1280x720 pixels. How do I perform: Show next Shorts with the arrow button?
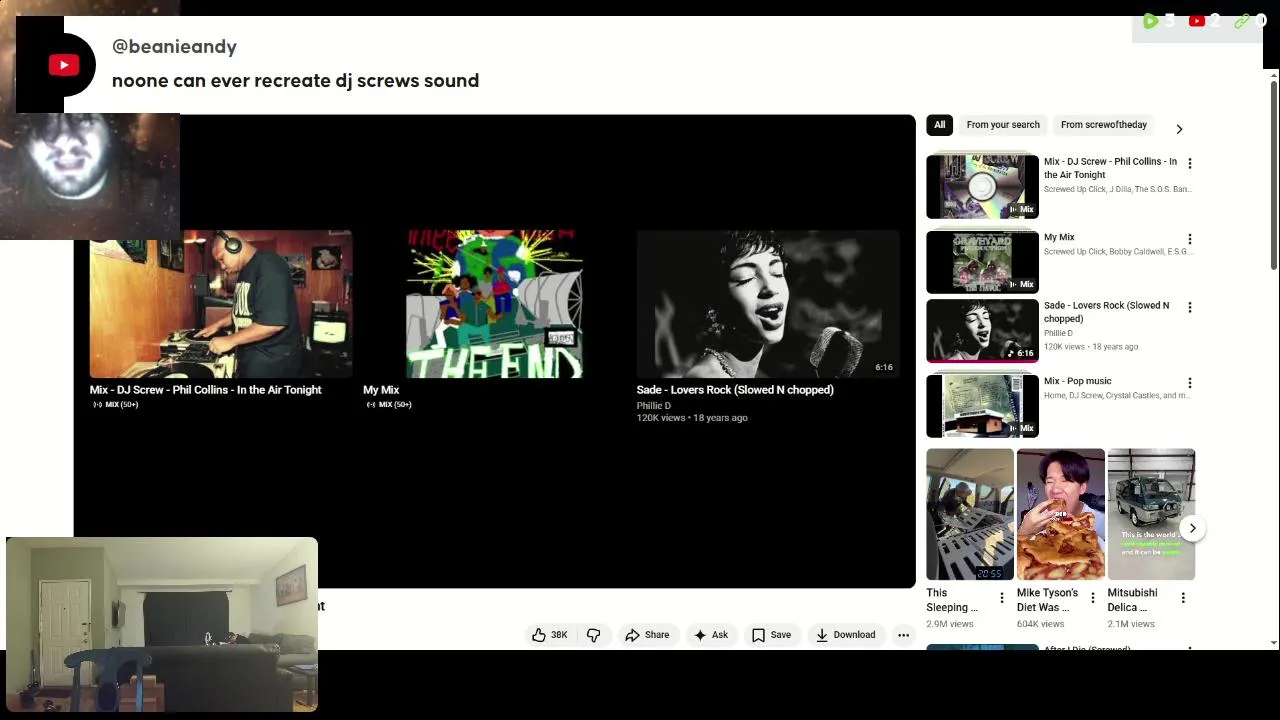click(x=1192, y=528)
